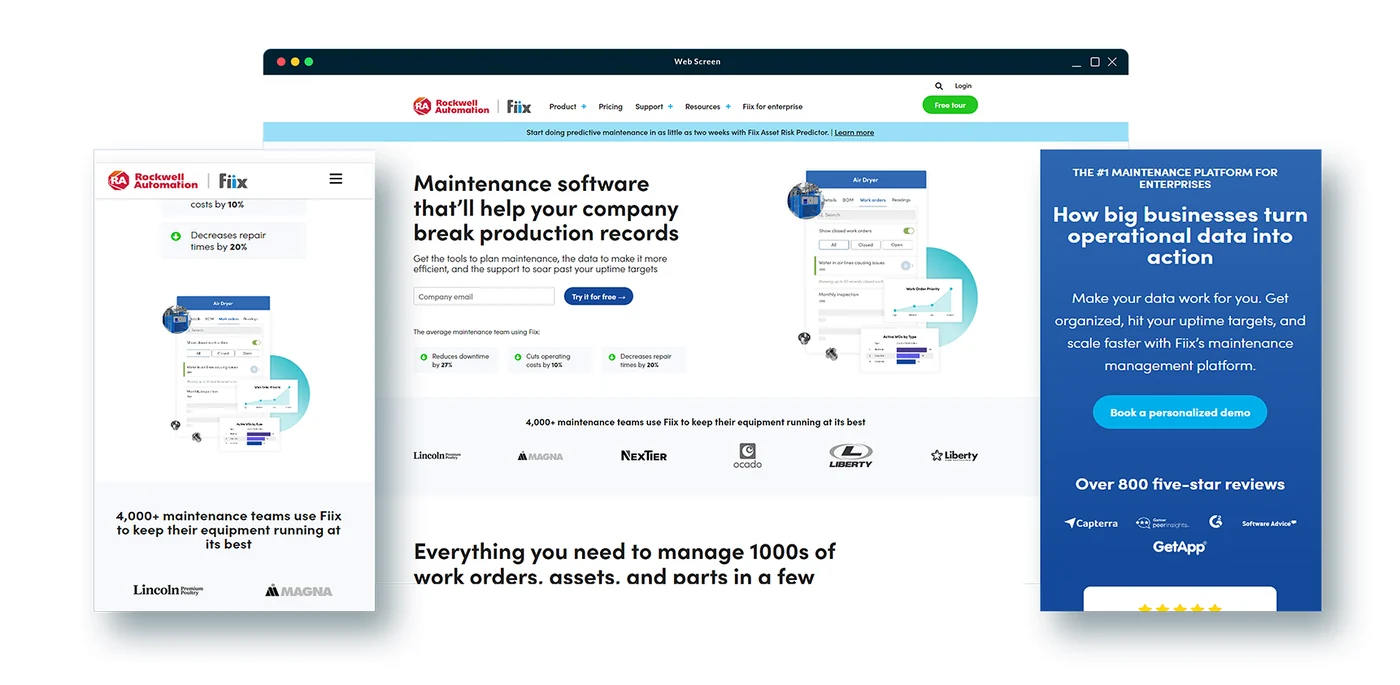Click the Try it for free button
This screenshot has width=1400, height=685.
[x=598, y=297]
